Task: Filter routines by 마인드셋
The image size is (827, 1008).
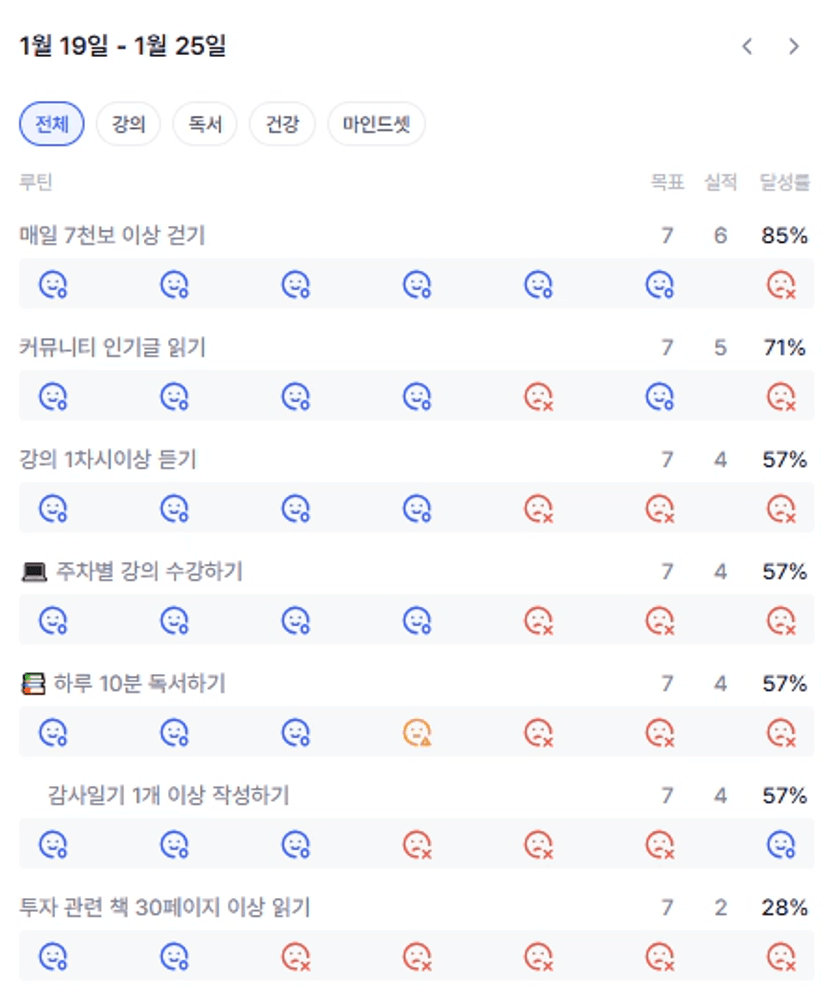Action: coord(376,125)
